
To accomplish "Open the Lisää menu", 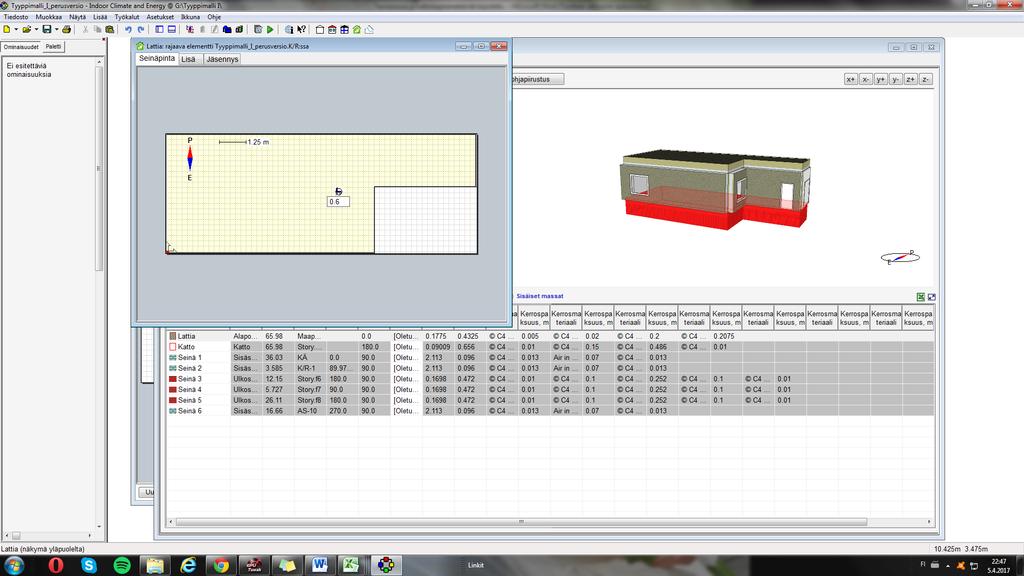I will tap(100, 17).
